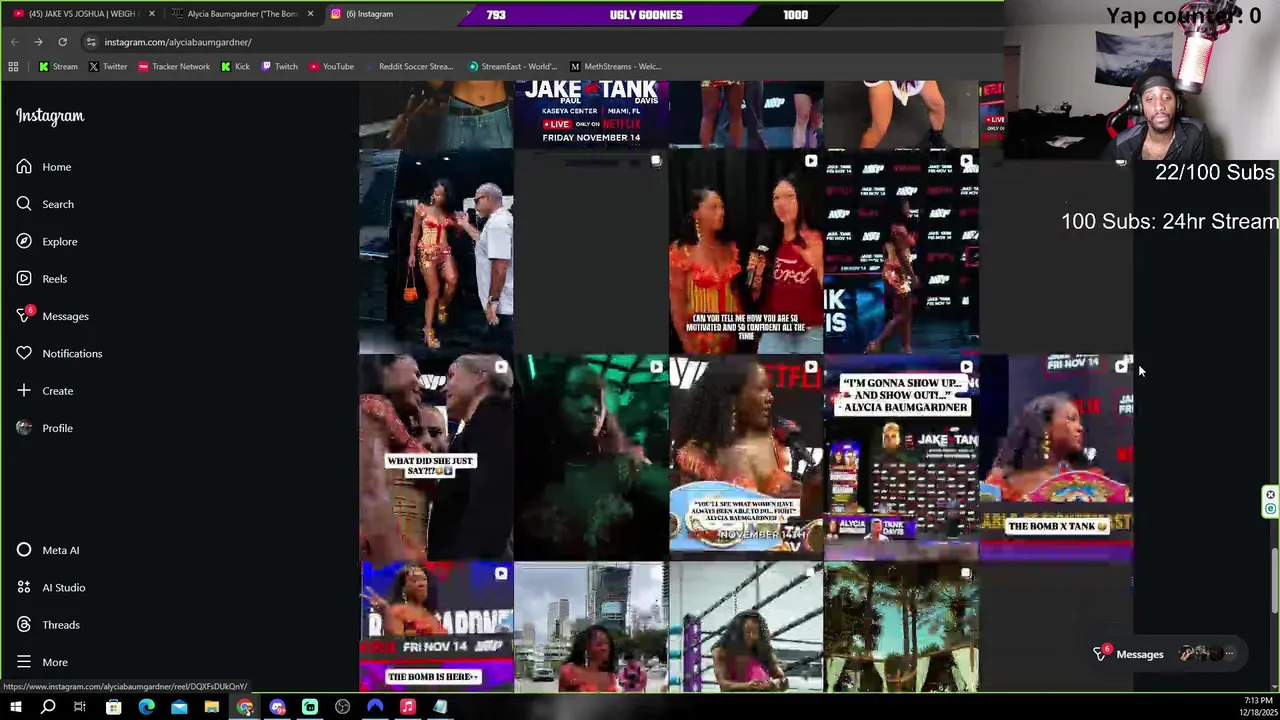Viewport: 1280px width, 720px height.
Task: Open the floating Messages button at bottom right
Action: (1165, 654)
